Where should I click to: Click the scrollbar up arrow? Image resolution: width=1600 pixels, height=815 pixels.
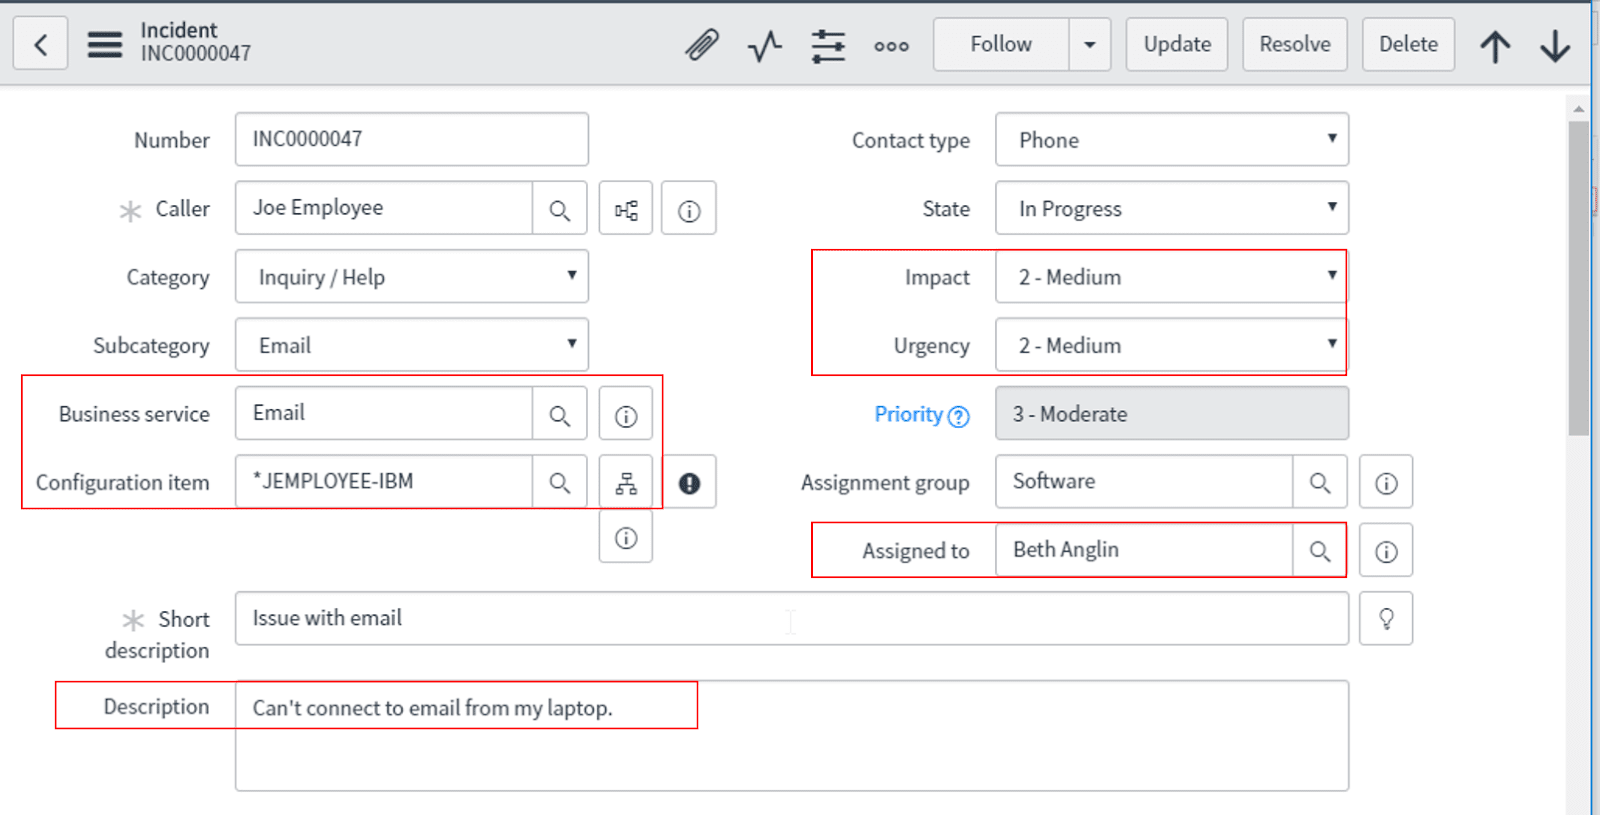click(x=1578, y=108)
